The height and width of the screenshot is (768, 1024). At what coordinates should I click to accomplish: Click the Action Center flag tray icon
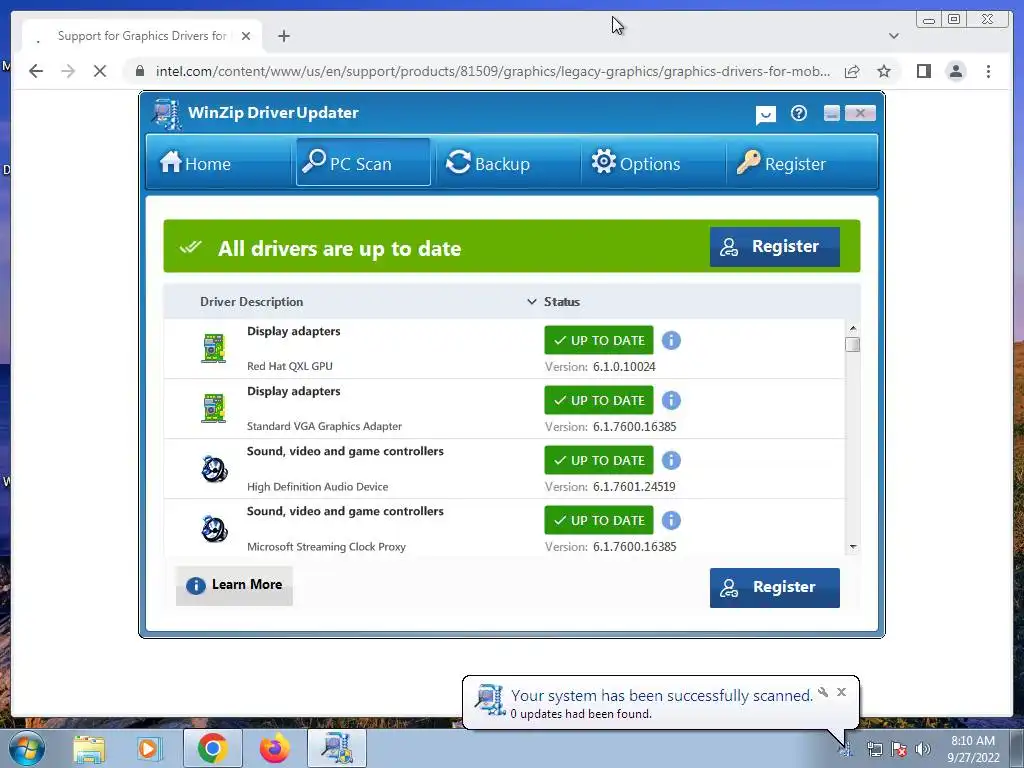click(x=899, y=749)
